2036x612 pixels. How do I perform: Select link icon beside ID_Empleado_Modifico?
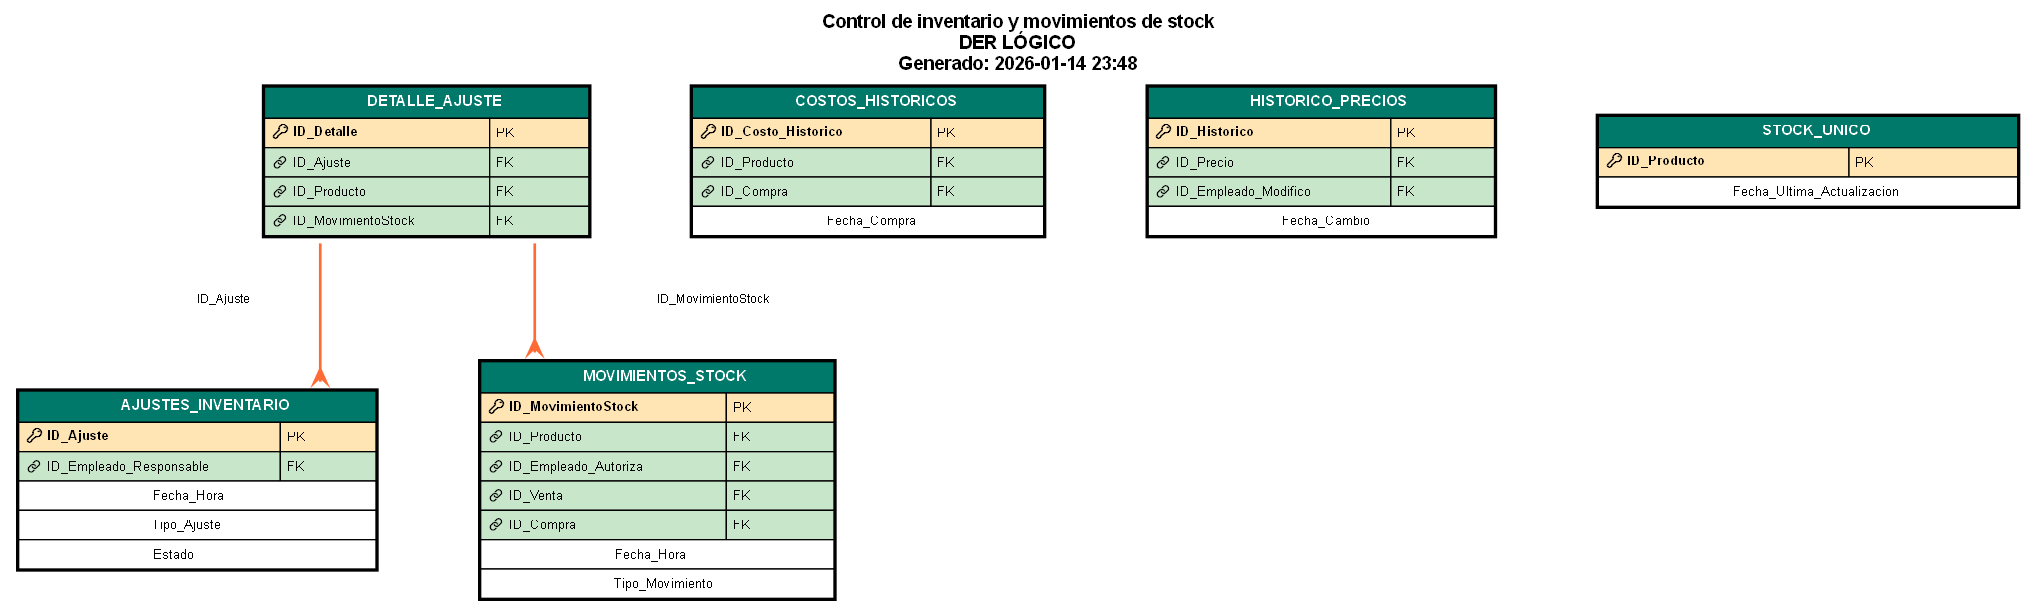click(x=1163, y=192)
